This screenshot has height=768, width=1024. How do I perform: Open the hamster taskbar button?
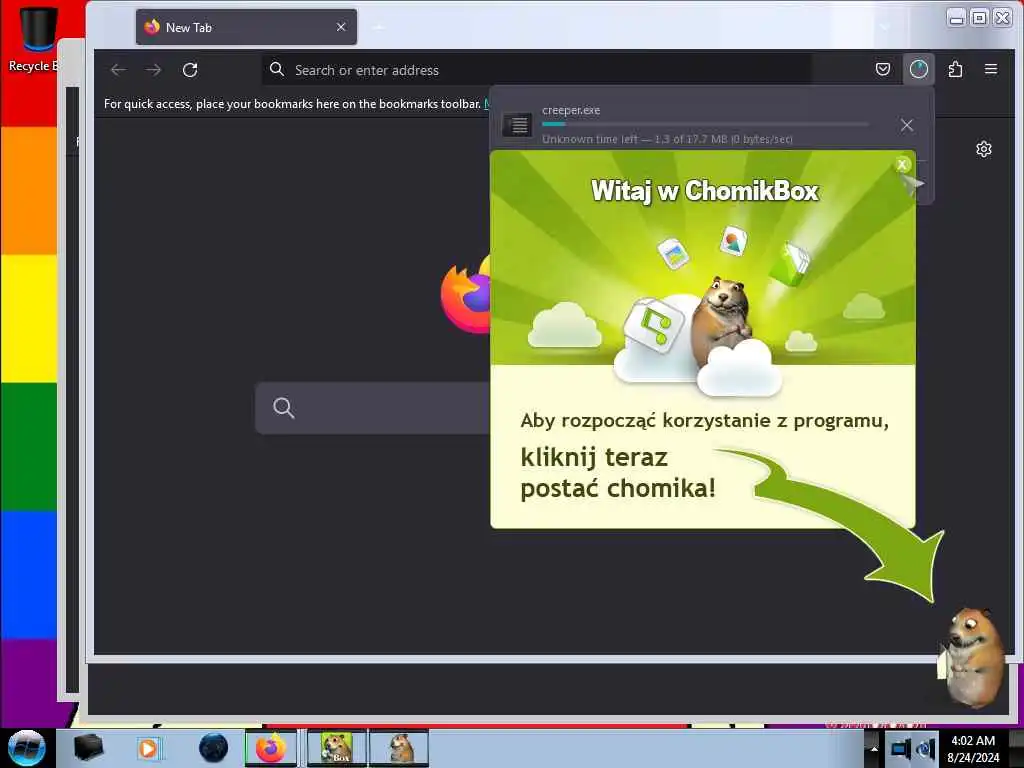[399, 748]
